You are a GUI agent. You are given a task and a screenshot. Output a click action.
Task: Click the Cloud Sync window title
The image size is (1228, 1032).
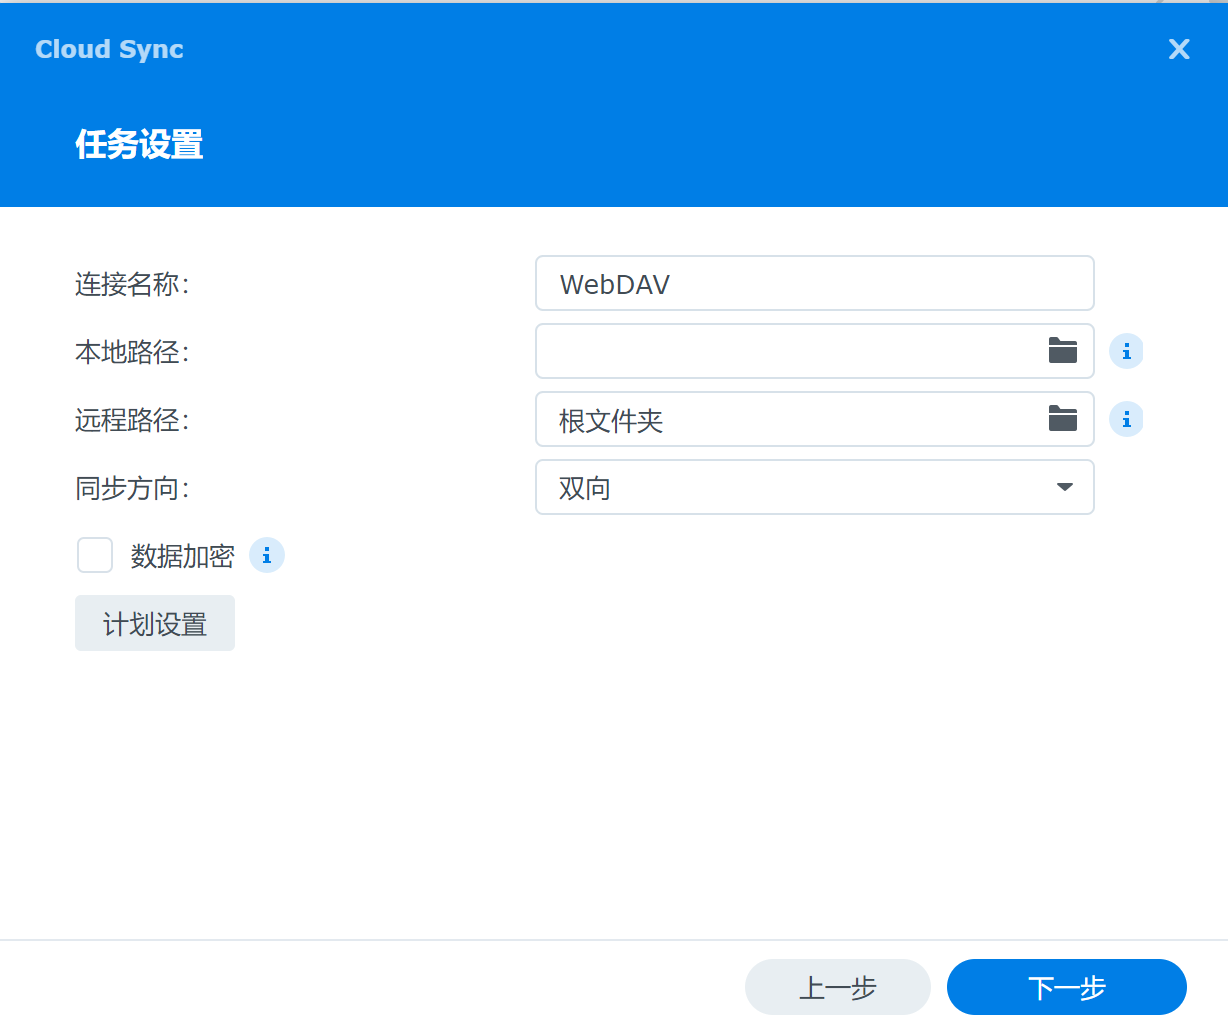click(109, 49)
